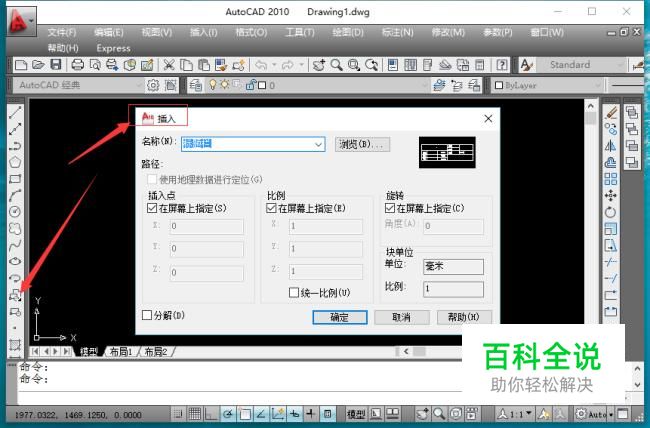The image size is (650, 428).
Task: Click the Insert Block tool icon
Action: 15,295
